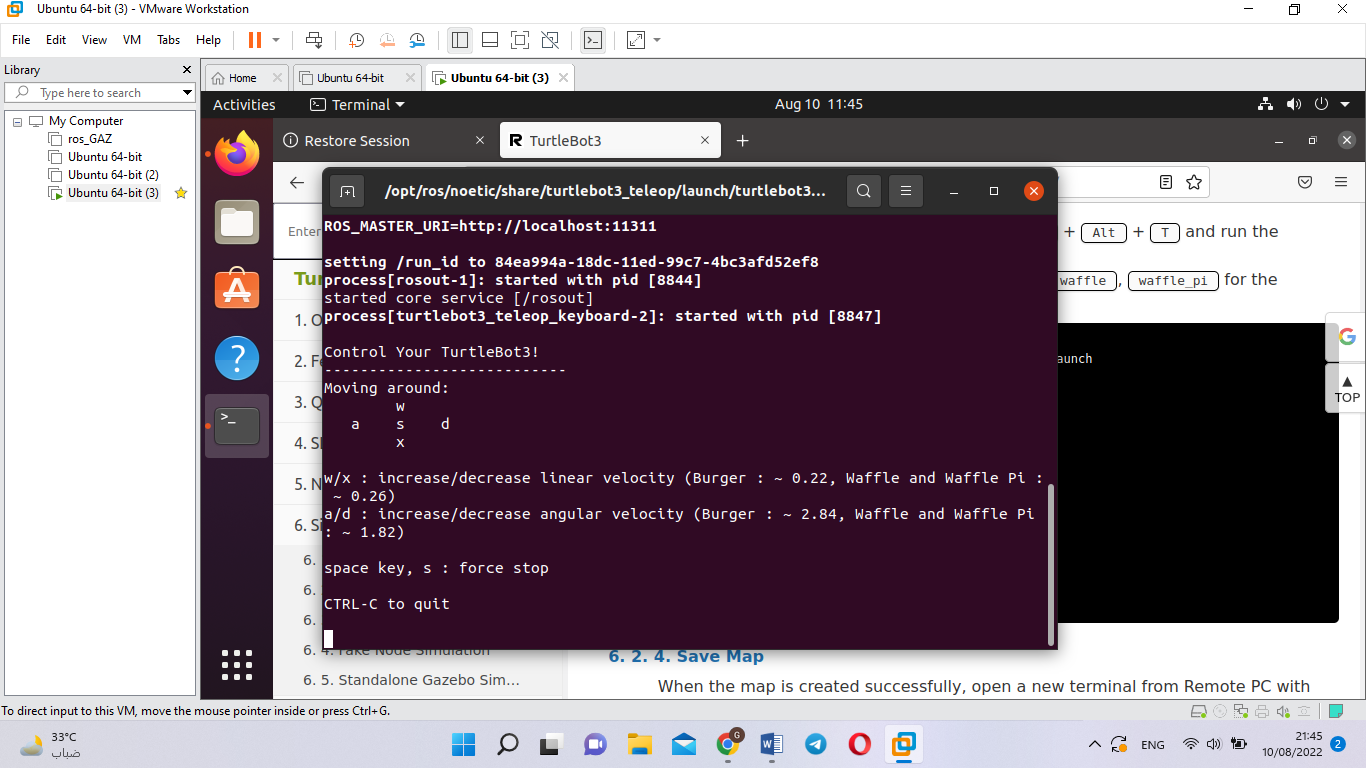Open the snapshot manager
The height and width of the screenshot is (768, 1366).
(417, 40)
